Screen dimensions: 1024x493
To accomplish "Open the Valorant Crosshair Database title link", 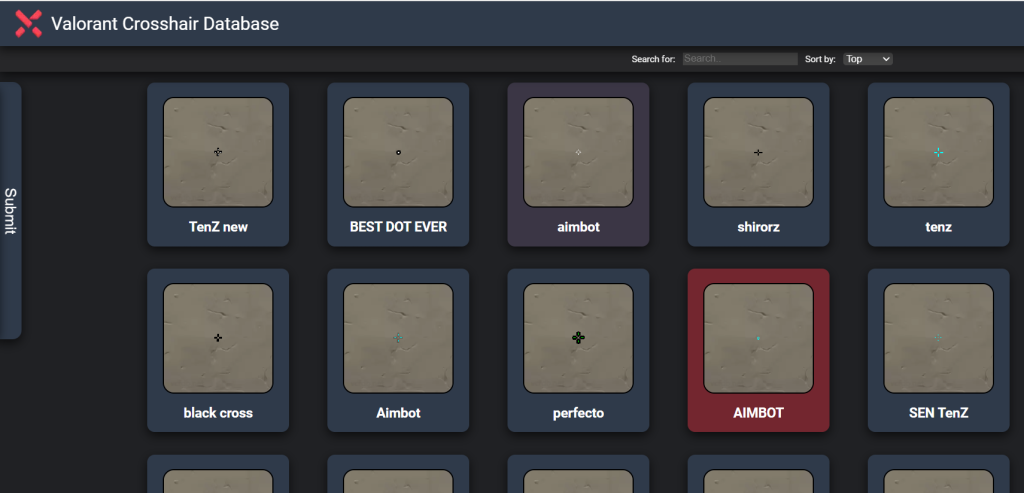I will pos(165,24).
